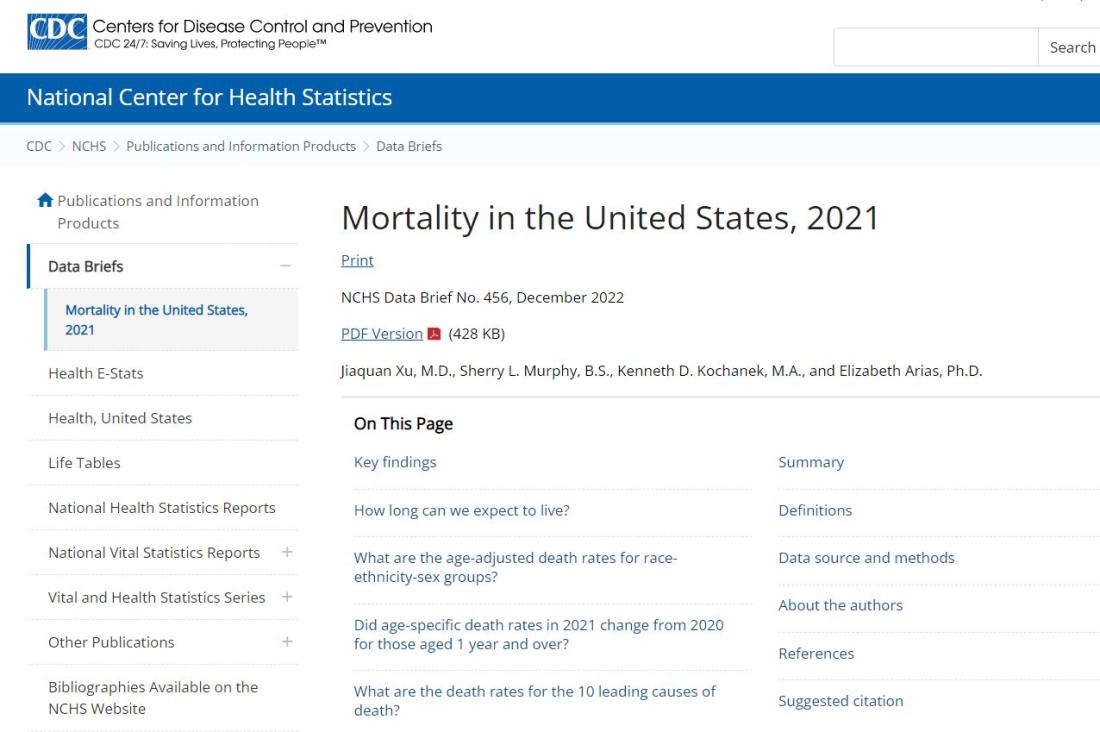
Task: Expand National Vital Statistics Reports submenu
Action: pyautogui.click(x=287, y=552)
